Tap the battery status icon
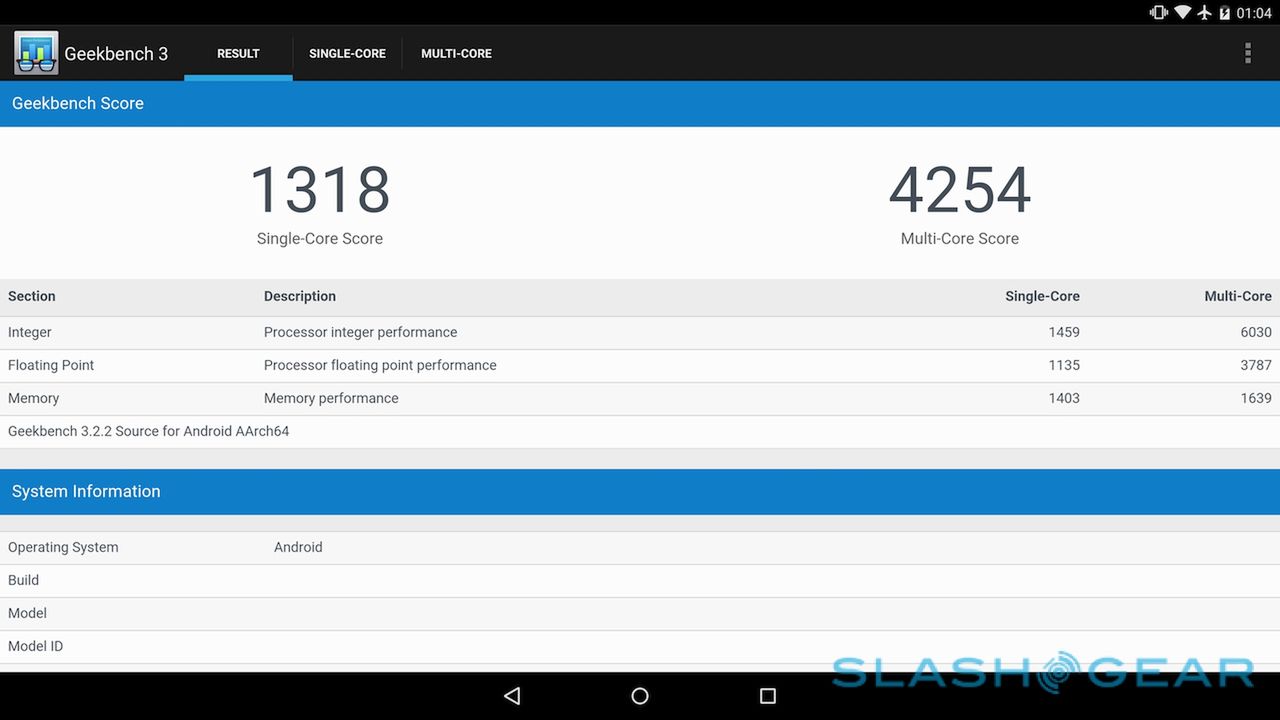The width and height of the screenshot is (1280, 720). [1225, 13]
